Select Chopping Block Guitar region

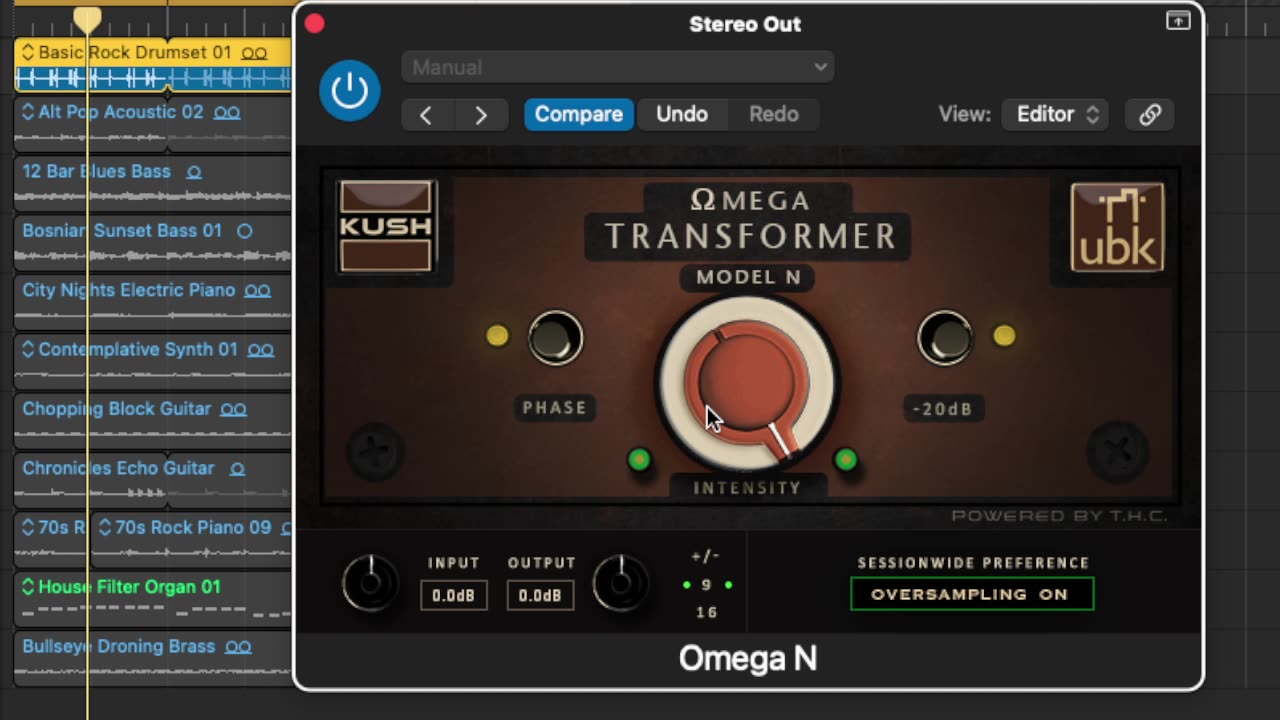pyautogui.click(x=153, y=421)
